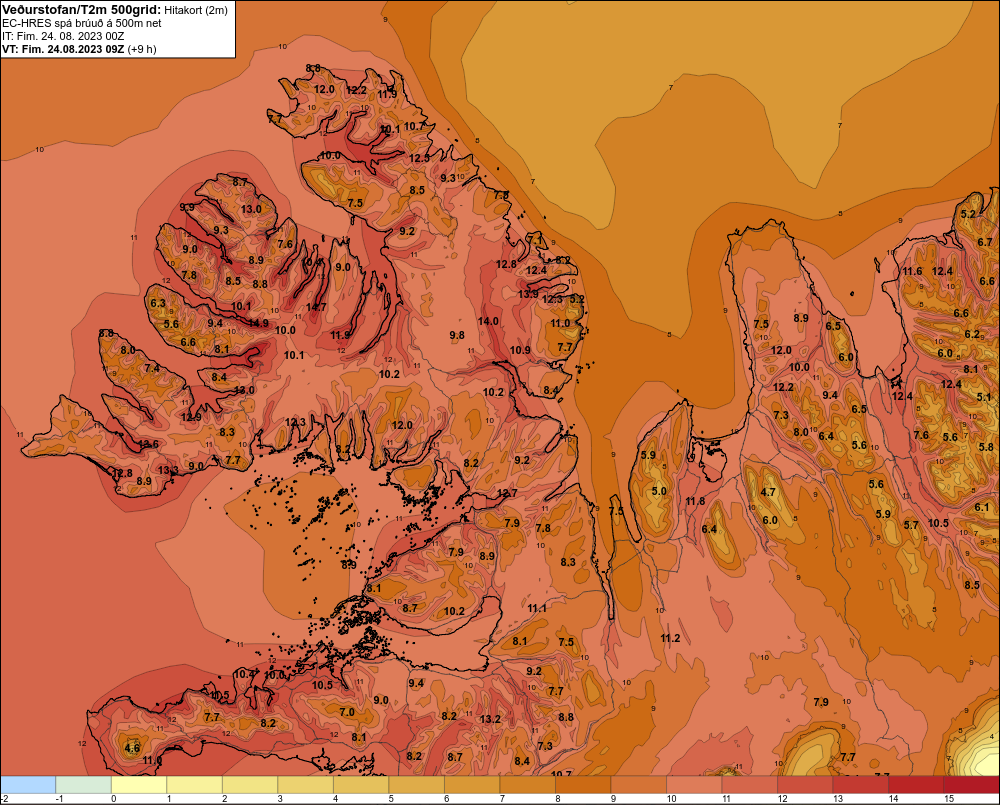Click the temperature value 5.7
1000x805 pixels.
click(x=911, y=525)
